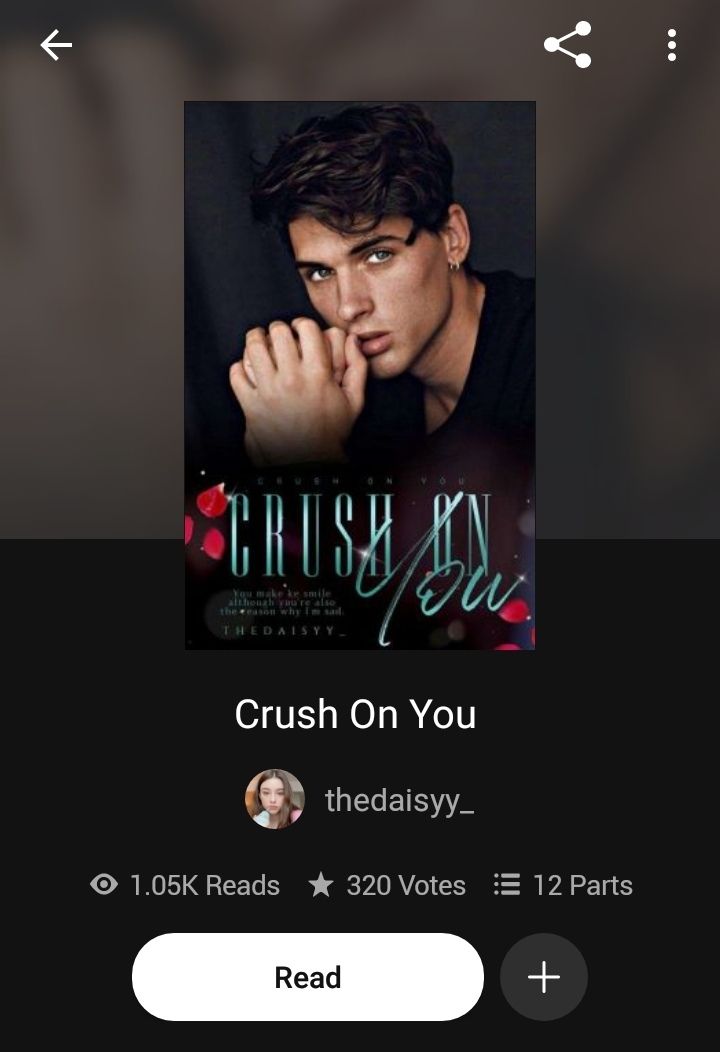Screen dimensions: 720x1052
Task: Click the THEDAISYY_ credit on cover
Action: [284, 631]
